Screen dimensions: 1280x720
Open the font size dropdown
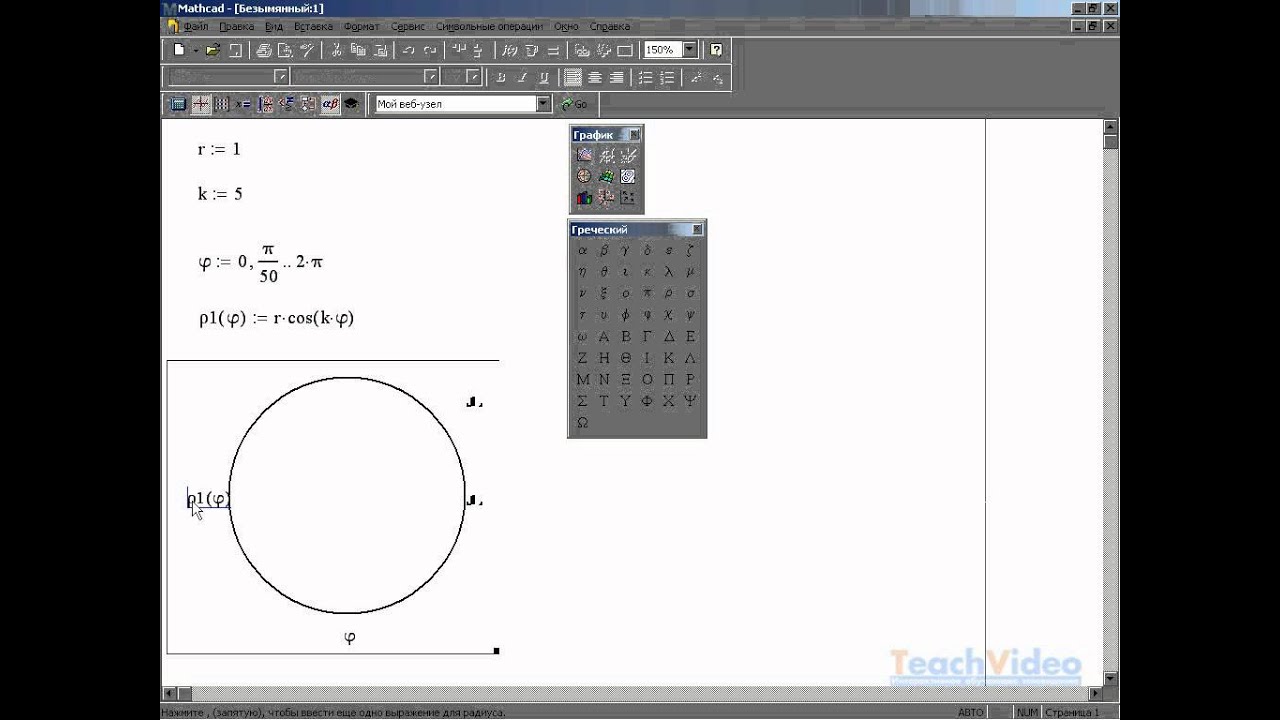pos(473,77)
